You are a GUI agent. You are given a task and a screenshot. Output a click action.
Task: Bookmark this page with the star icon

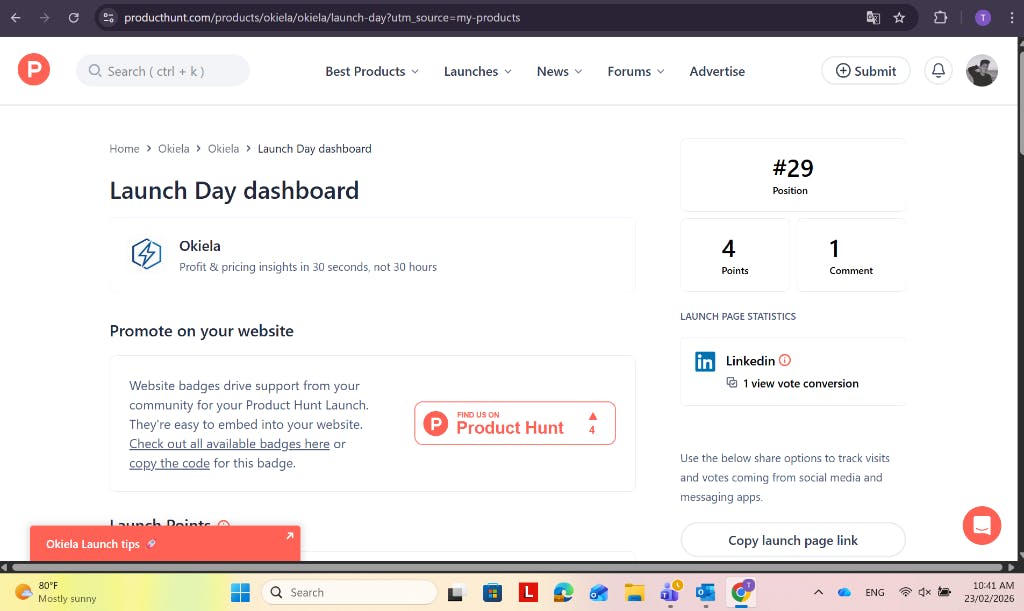click(899, 18)
